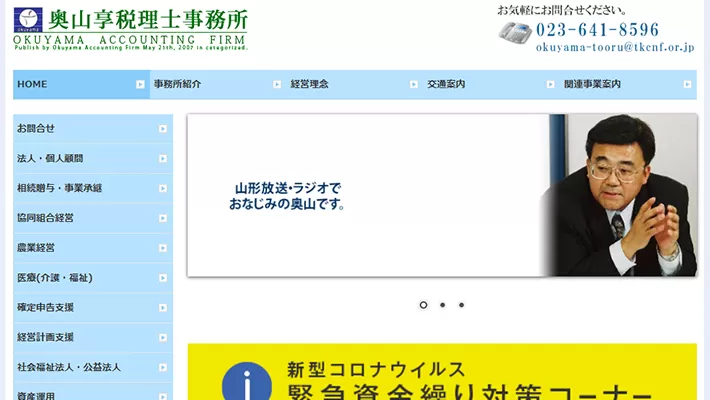Click the okuyama-tooru email address
The image size is (710, 400).
614,47
